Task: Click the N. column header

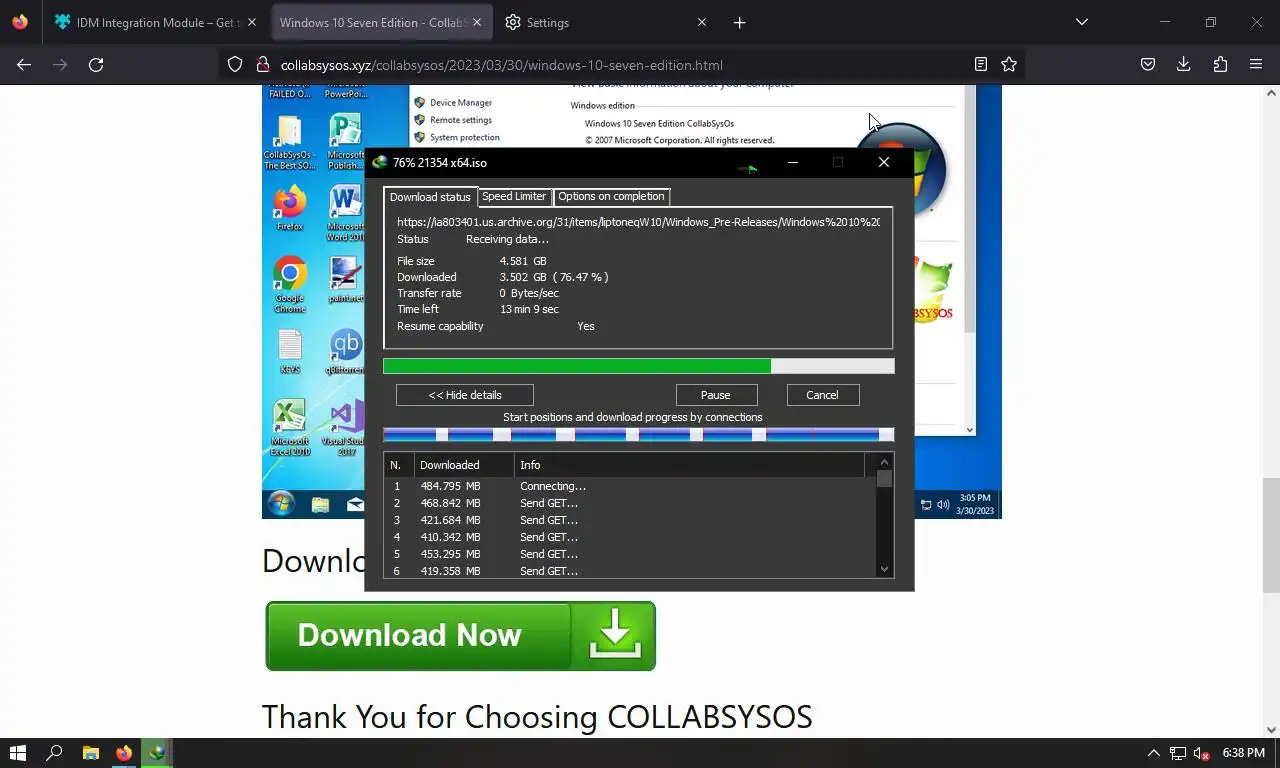Action: pyautogui.click(x=399, y=465)
